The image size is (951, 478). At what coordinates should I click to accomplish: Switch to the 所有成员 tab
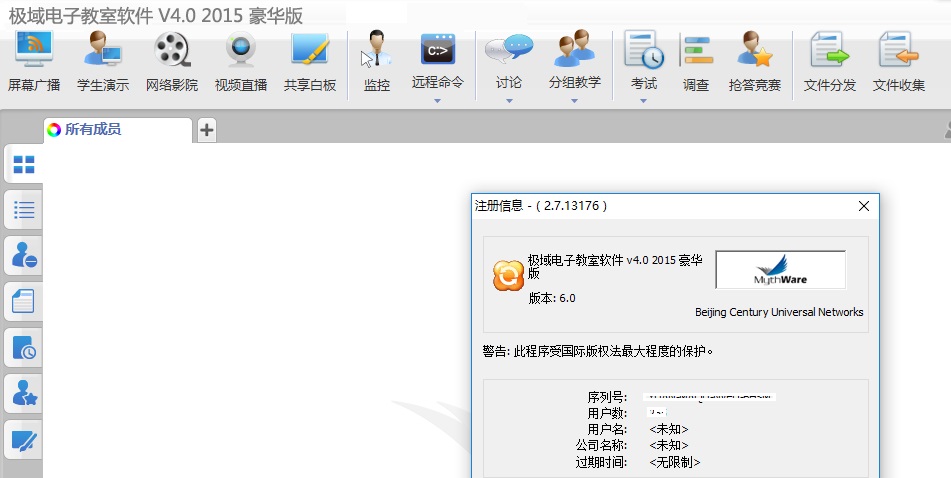click(116, 129)
